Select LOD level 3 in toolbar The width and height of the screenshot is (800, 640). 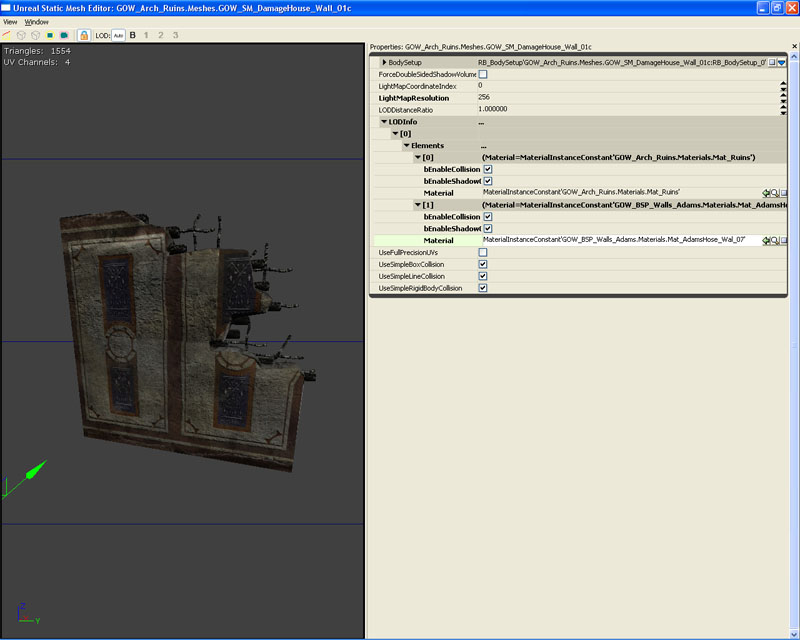click(176, 35)
